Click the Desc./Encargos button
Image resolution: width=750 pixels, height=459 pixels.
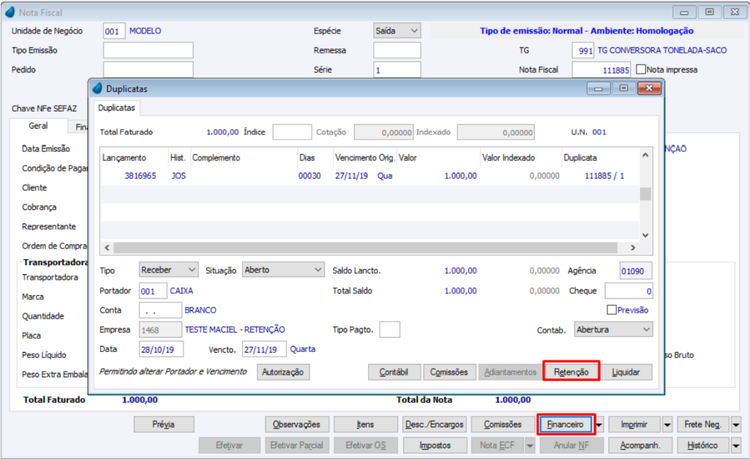point(434,425)
